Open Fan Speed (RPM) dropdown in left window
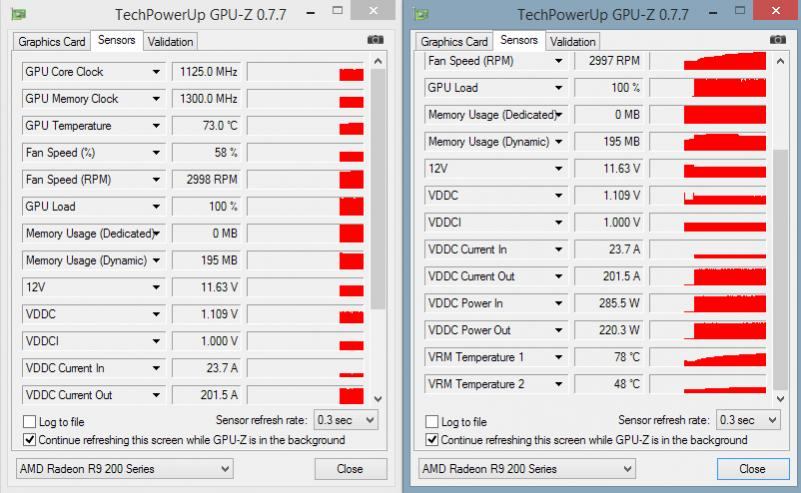This screenshot has height=493, width=801. 156,180
